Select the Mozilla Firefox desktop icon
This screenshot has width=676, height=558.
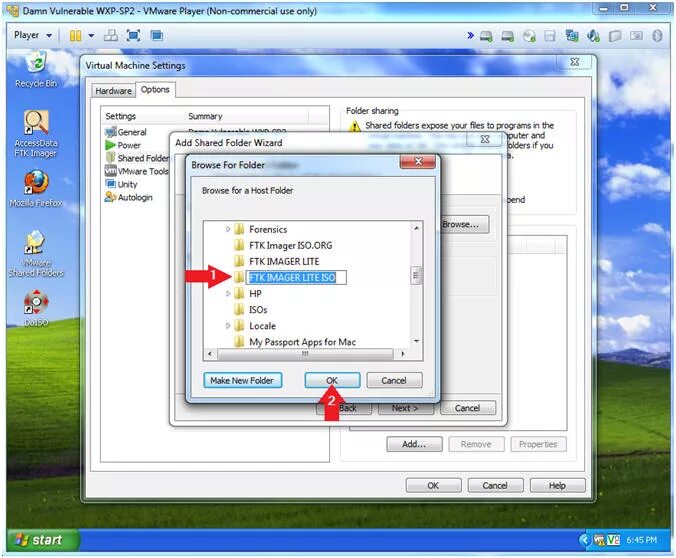(x=36, y=188)
